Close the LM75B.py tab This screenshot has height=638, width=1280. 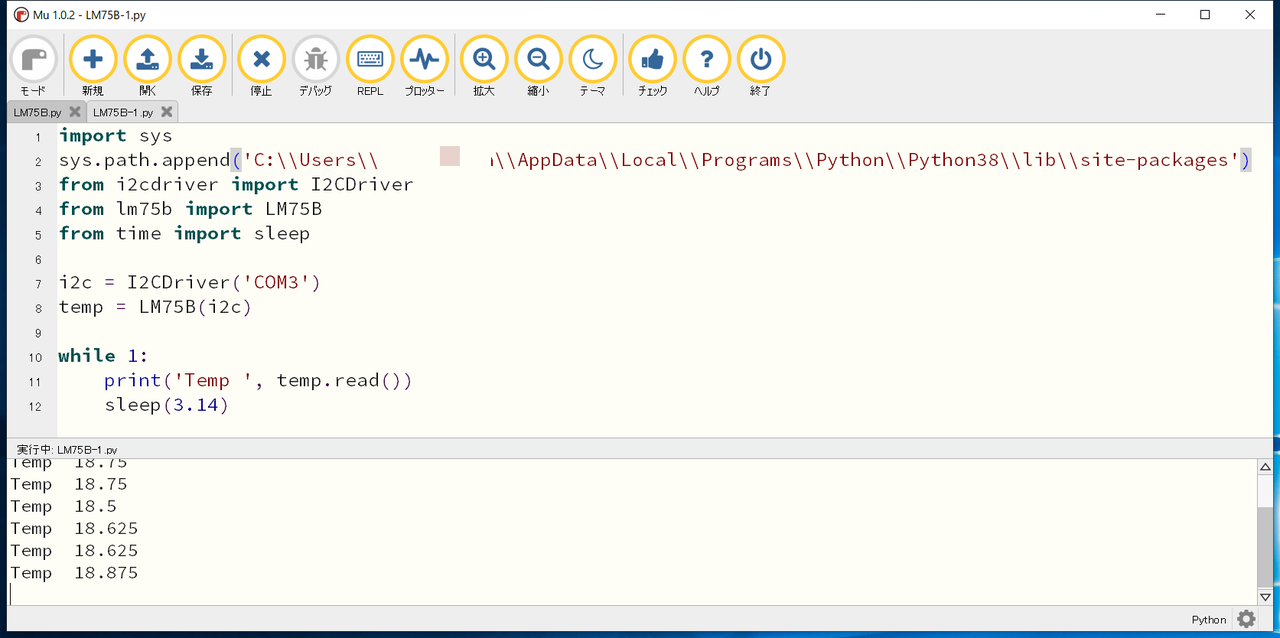[76, 112]
